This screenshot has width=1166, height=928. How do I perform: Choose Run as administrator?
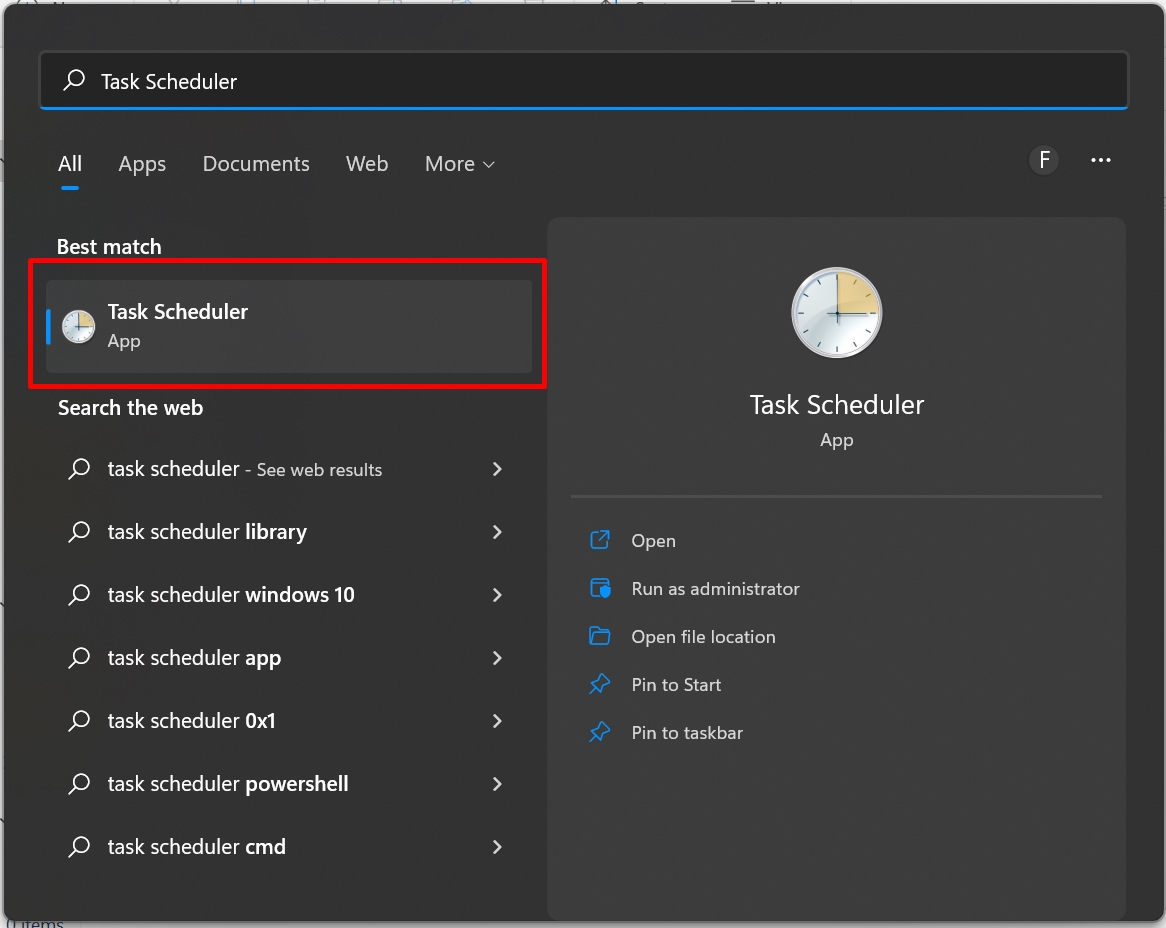coord(715,589)
